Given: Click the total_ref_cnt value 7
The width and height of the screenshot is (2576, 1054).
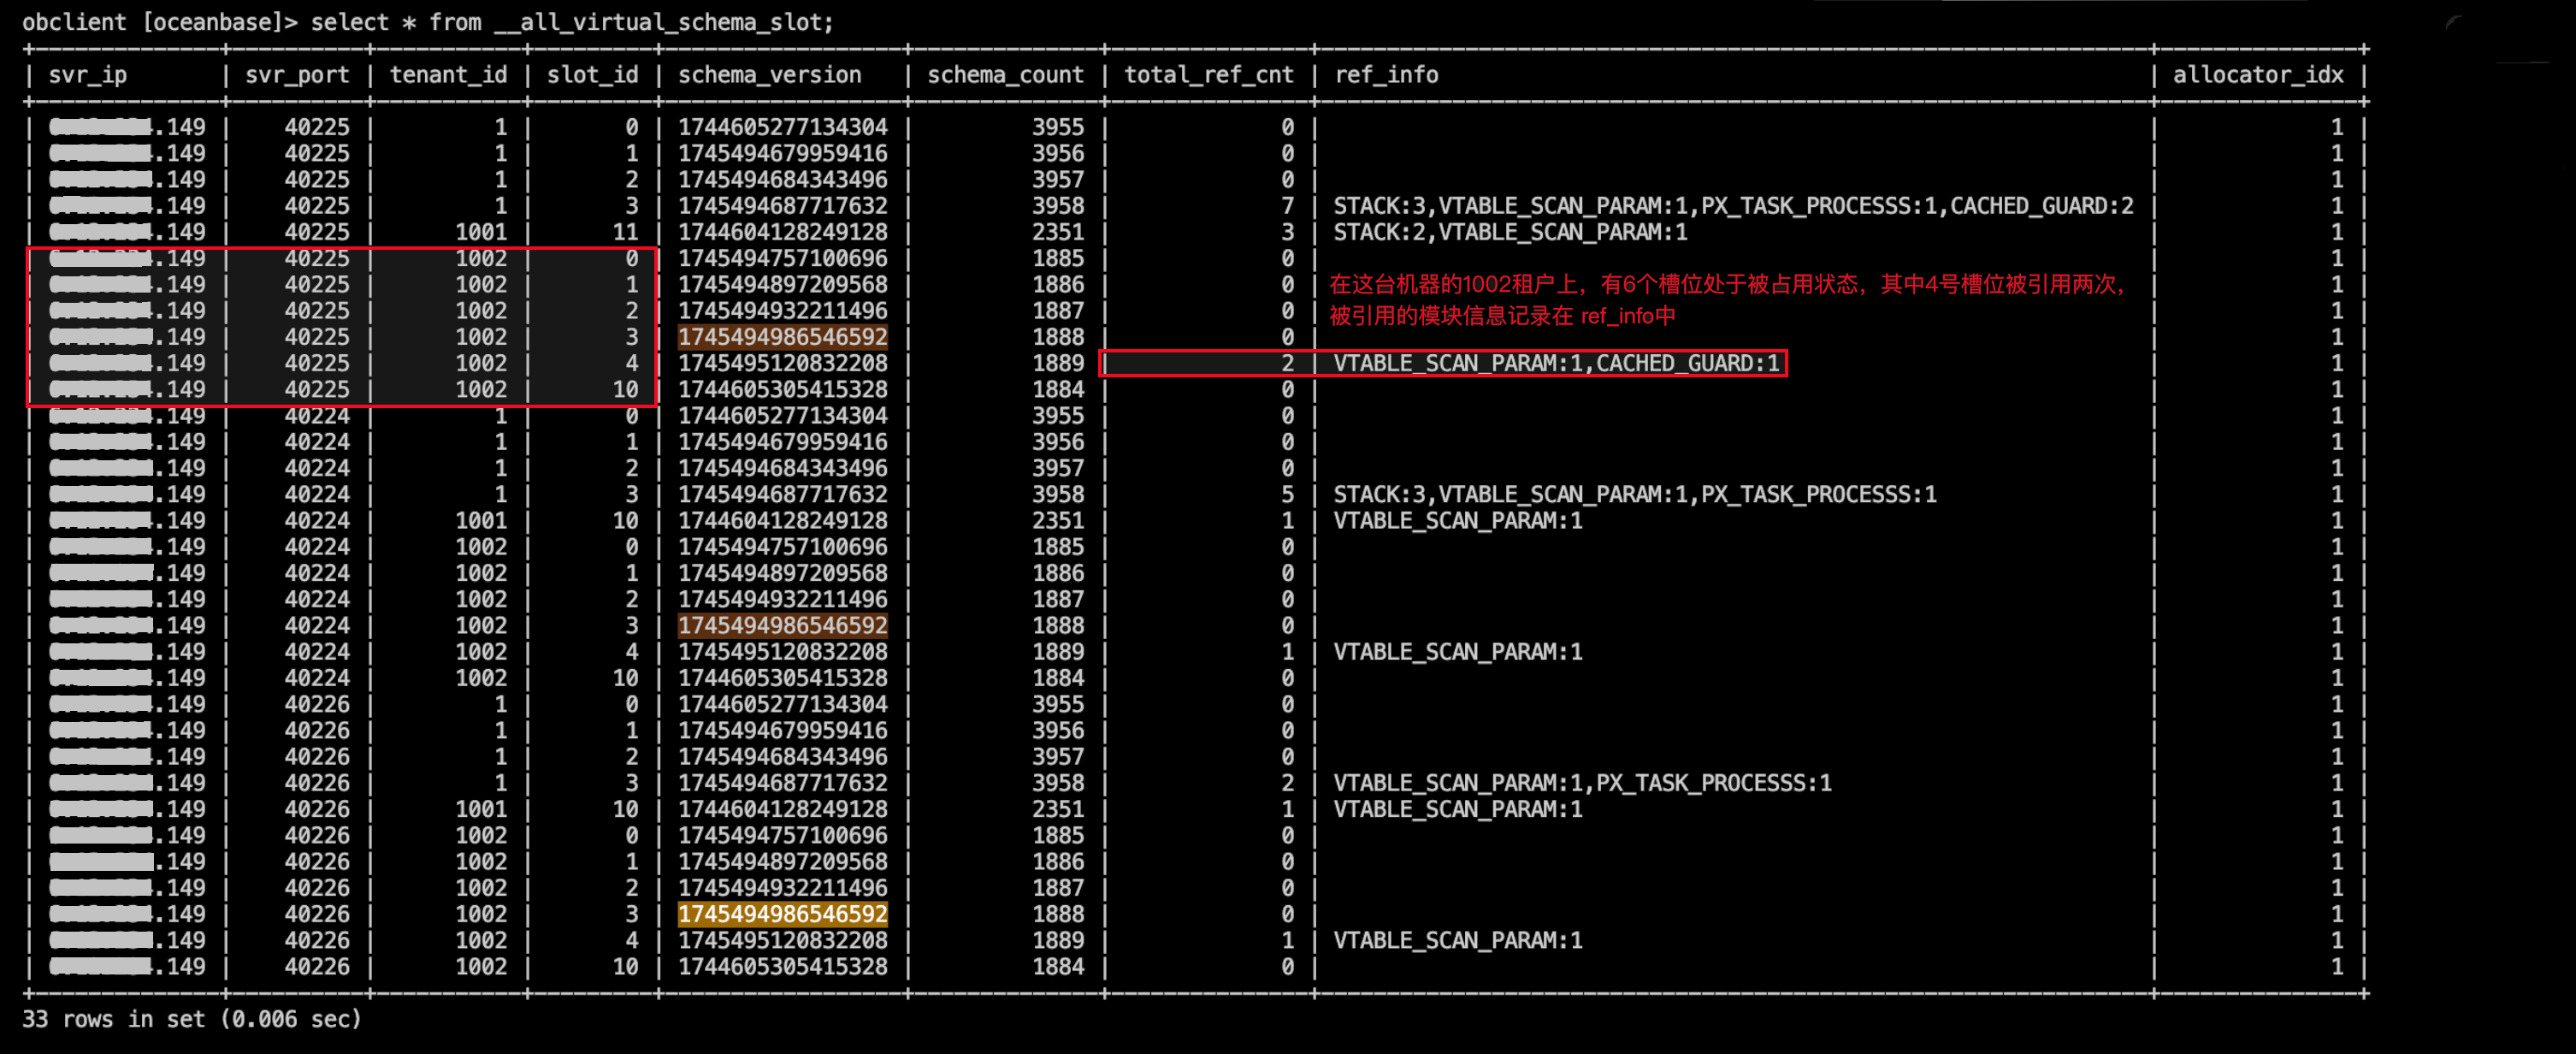Looking at the screenshot, I should (1287, 206).
